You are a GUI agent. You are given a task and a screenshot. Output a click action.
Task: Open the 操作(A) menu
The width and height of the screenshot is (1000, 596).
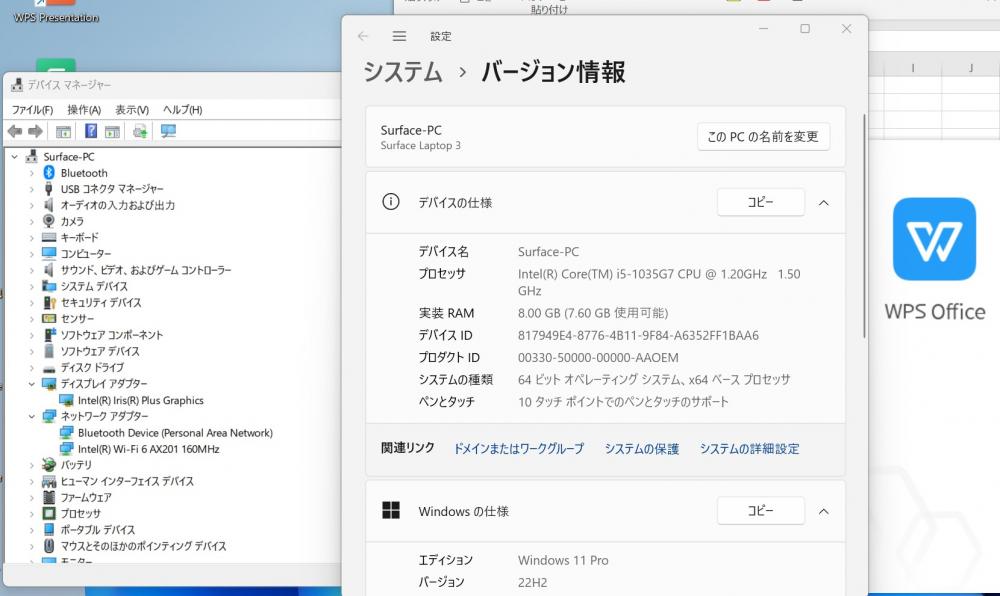click(84, 110)
